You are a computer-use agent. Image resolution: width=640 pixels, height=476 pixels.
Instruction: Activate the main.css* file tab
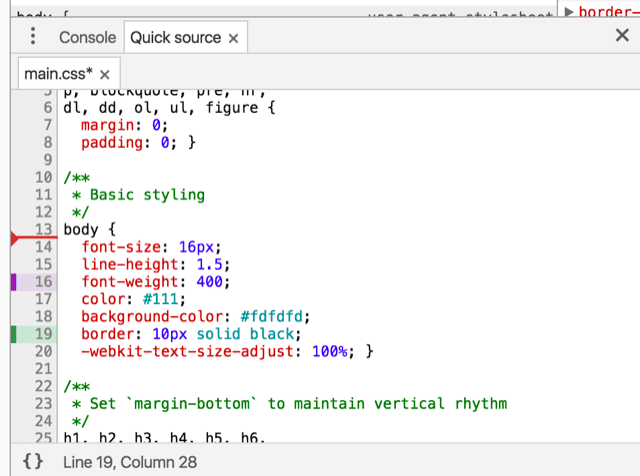(x=58, y=74)
